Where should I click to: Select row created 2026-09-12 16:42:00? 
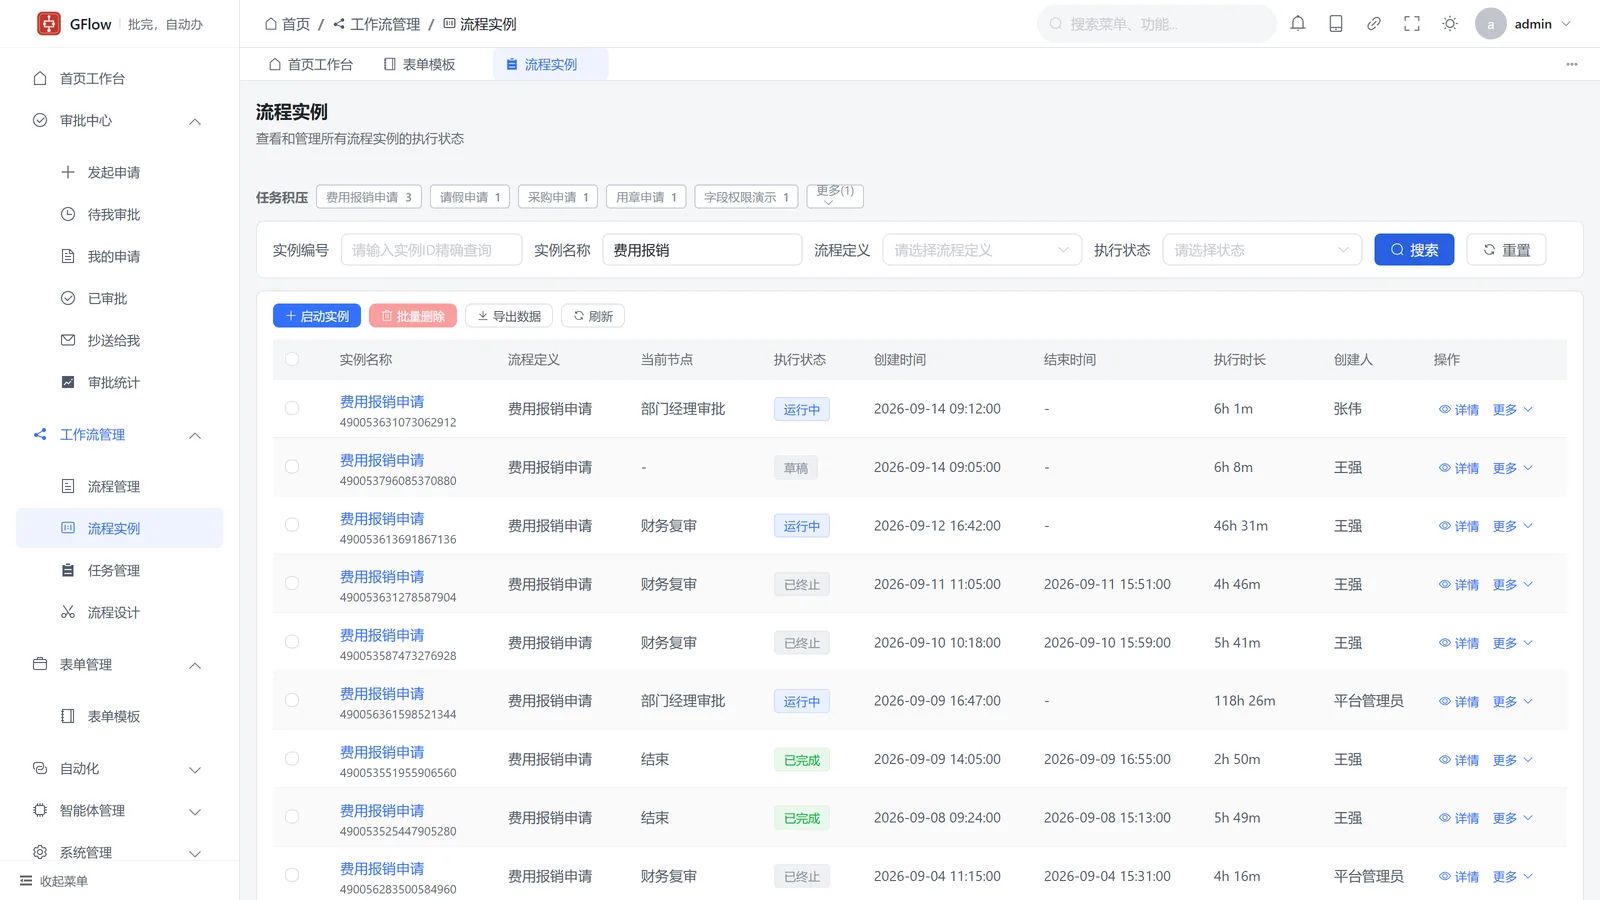click(x=292, y=525)
